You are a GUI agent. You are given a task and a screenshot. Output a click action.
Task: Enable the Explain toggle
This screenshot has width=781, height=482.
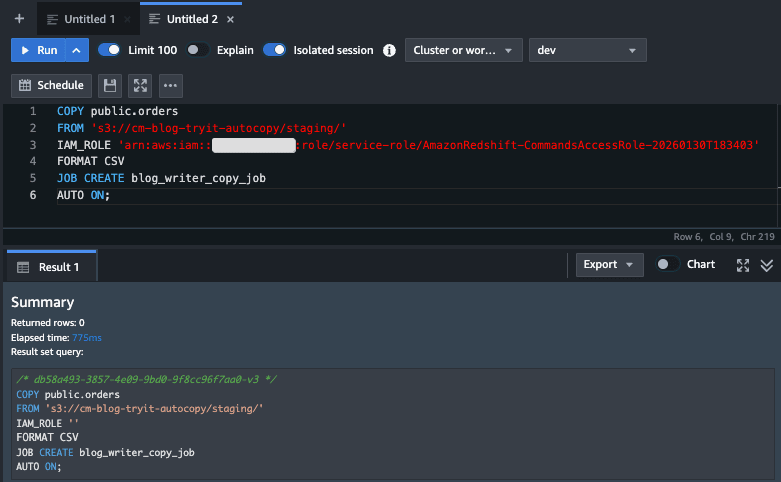click(x=197, y=50)
